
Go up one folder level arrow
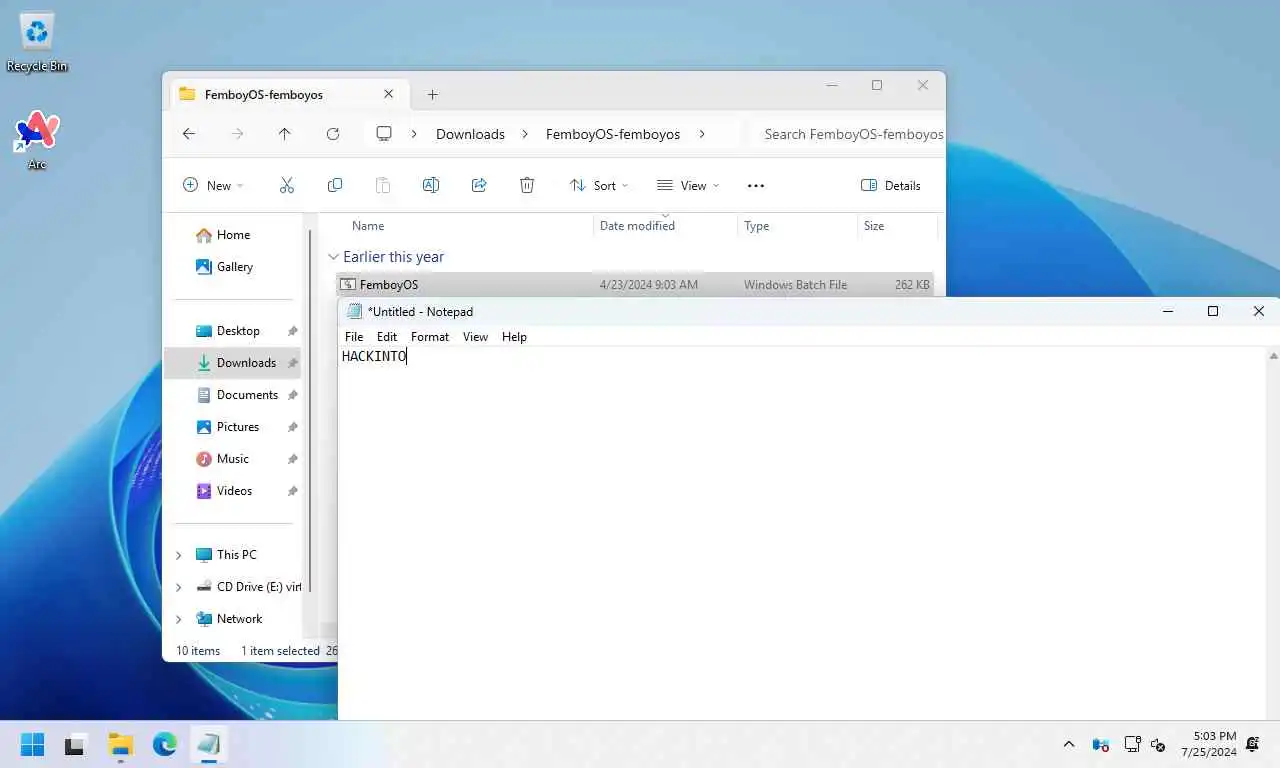click(285, 133)
